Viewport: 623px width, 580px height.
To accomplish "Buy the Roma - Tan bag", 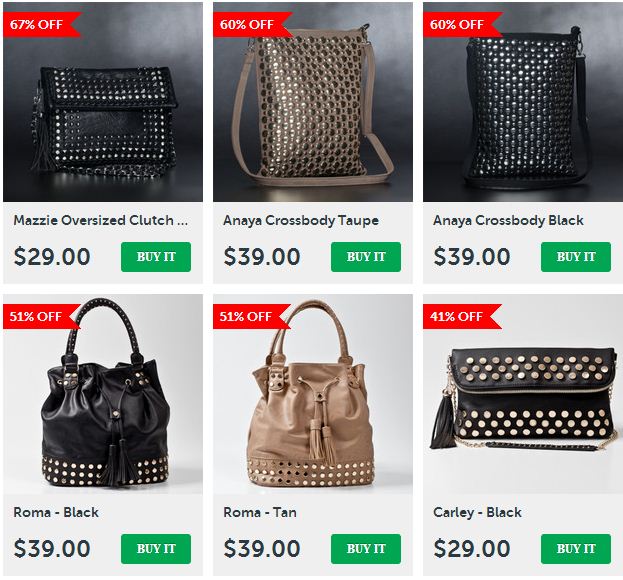I will 366,549.
